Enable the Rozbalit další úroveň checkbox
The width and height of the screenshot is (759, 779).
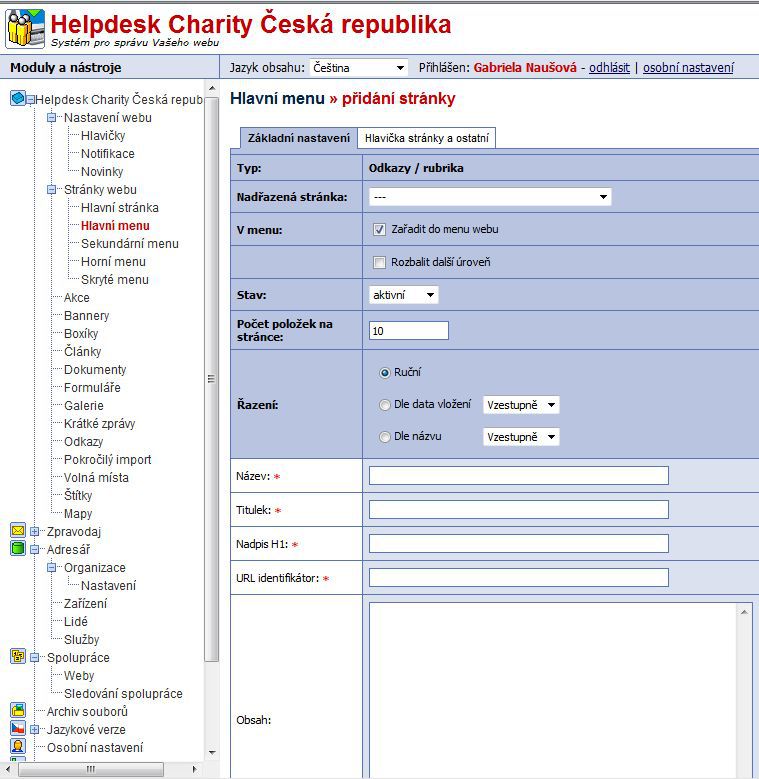(x=379, y=262)
